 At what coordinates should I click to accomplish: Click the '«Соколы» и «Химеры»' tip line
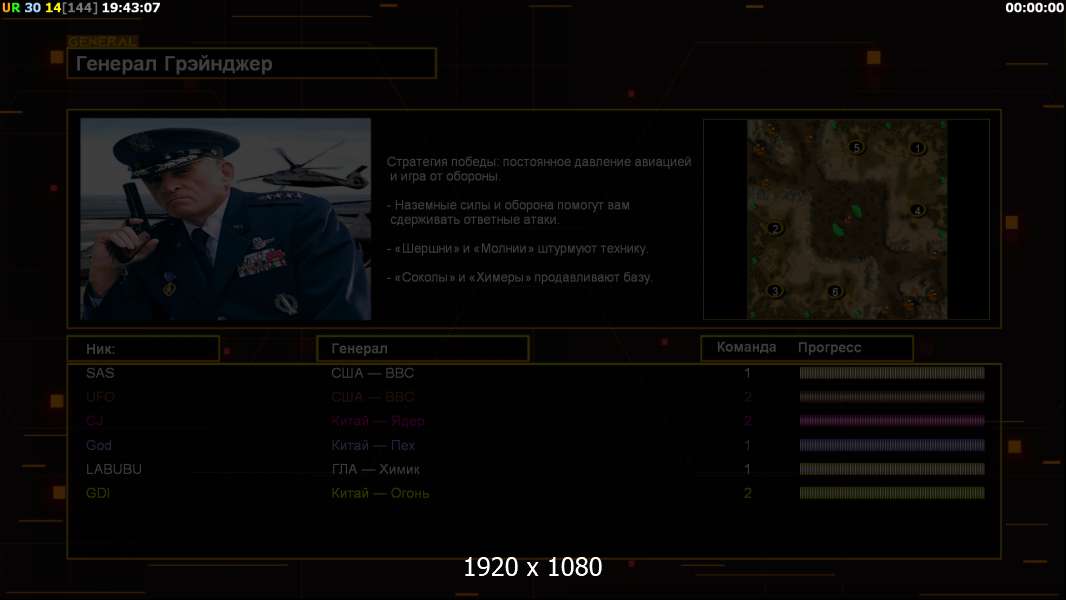tap(519, 277)
